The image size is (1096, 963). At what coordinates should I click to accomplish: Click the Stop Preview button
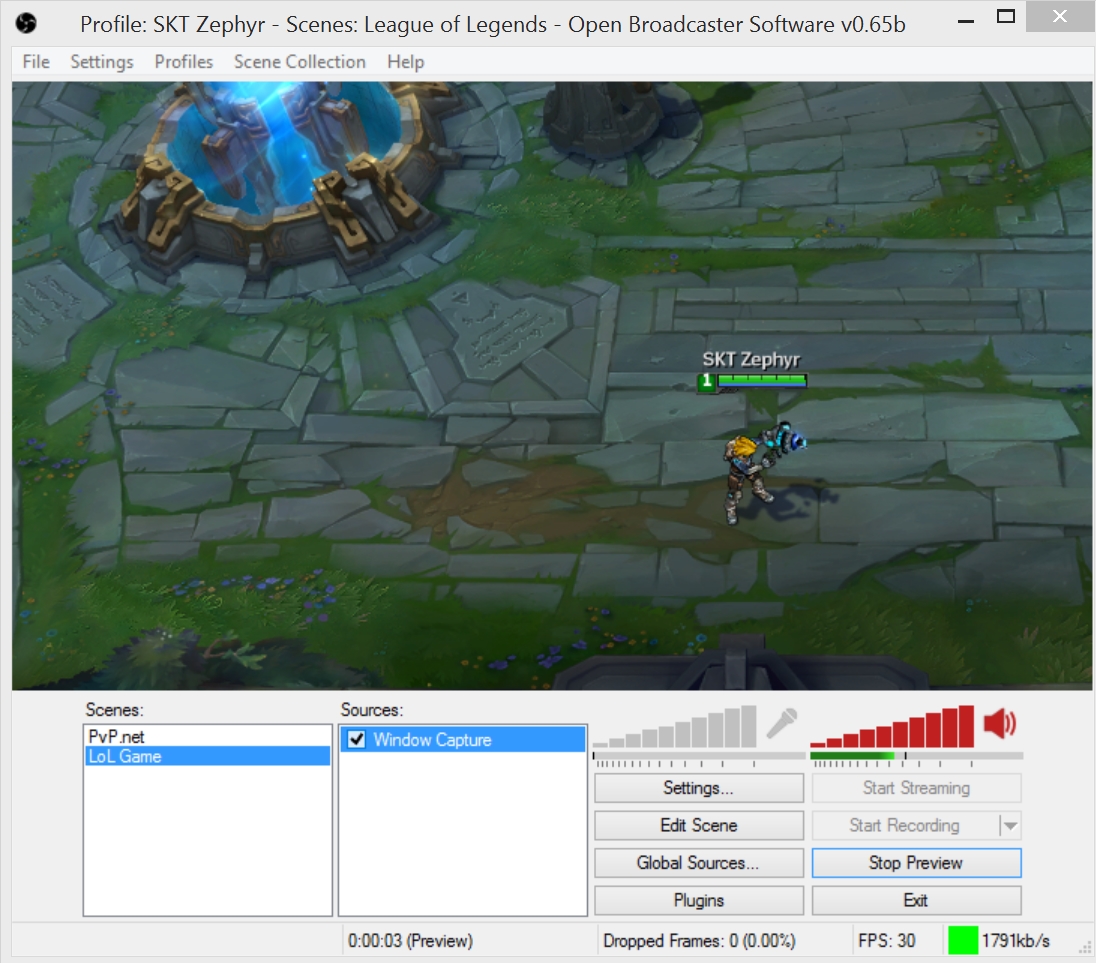(x=916, y=863)
